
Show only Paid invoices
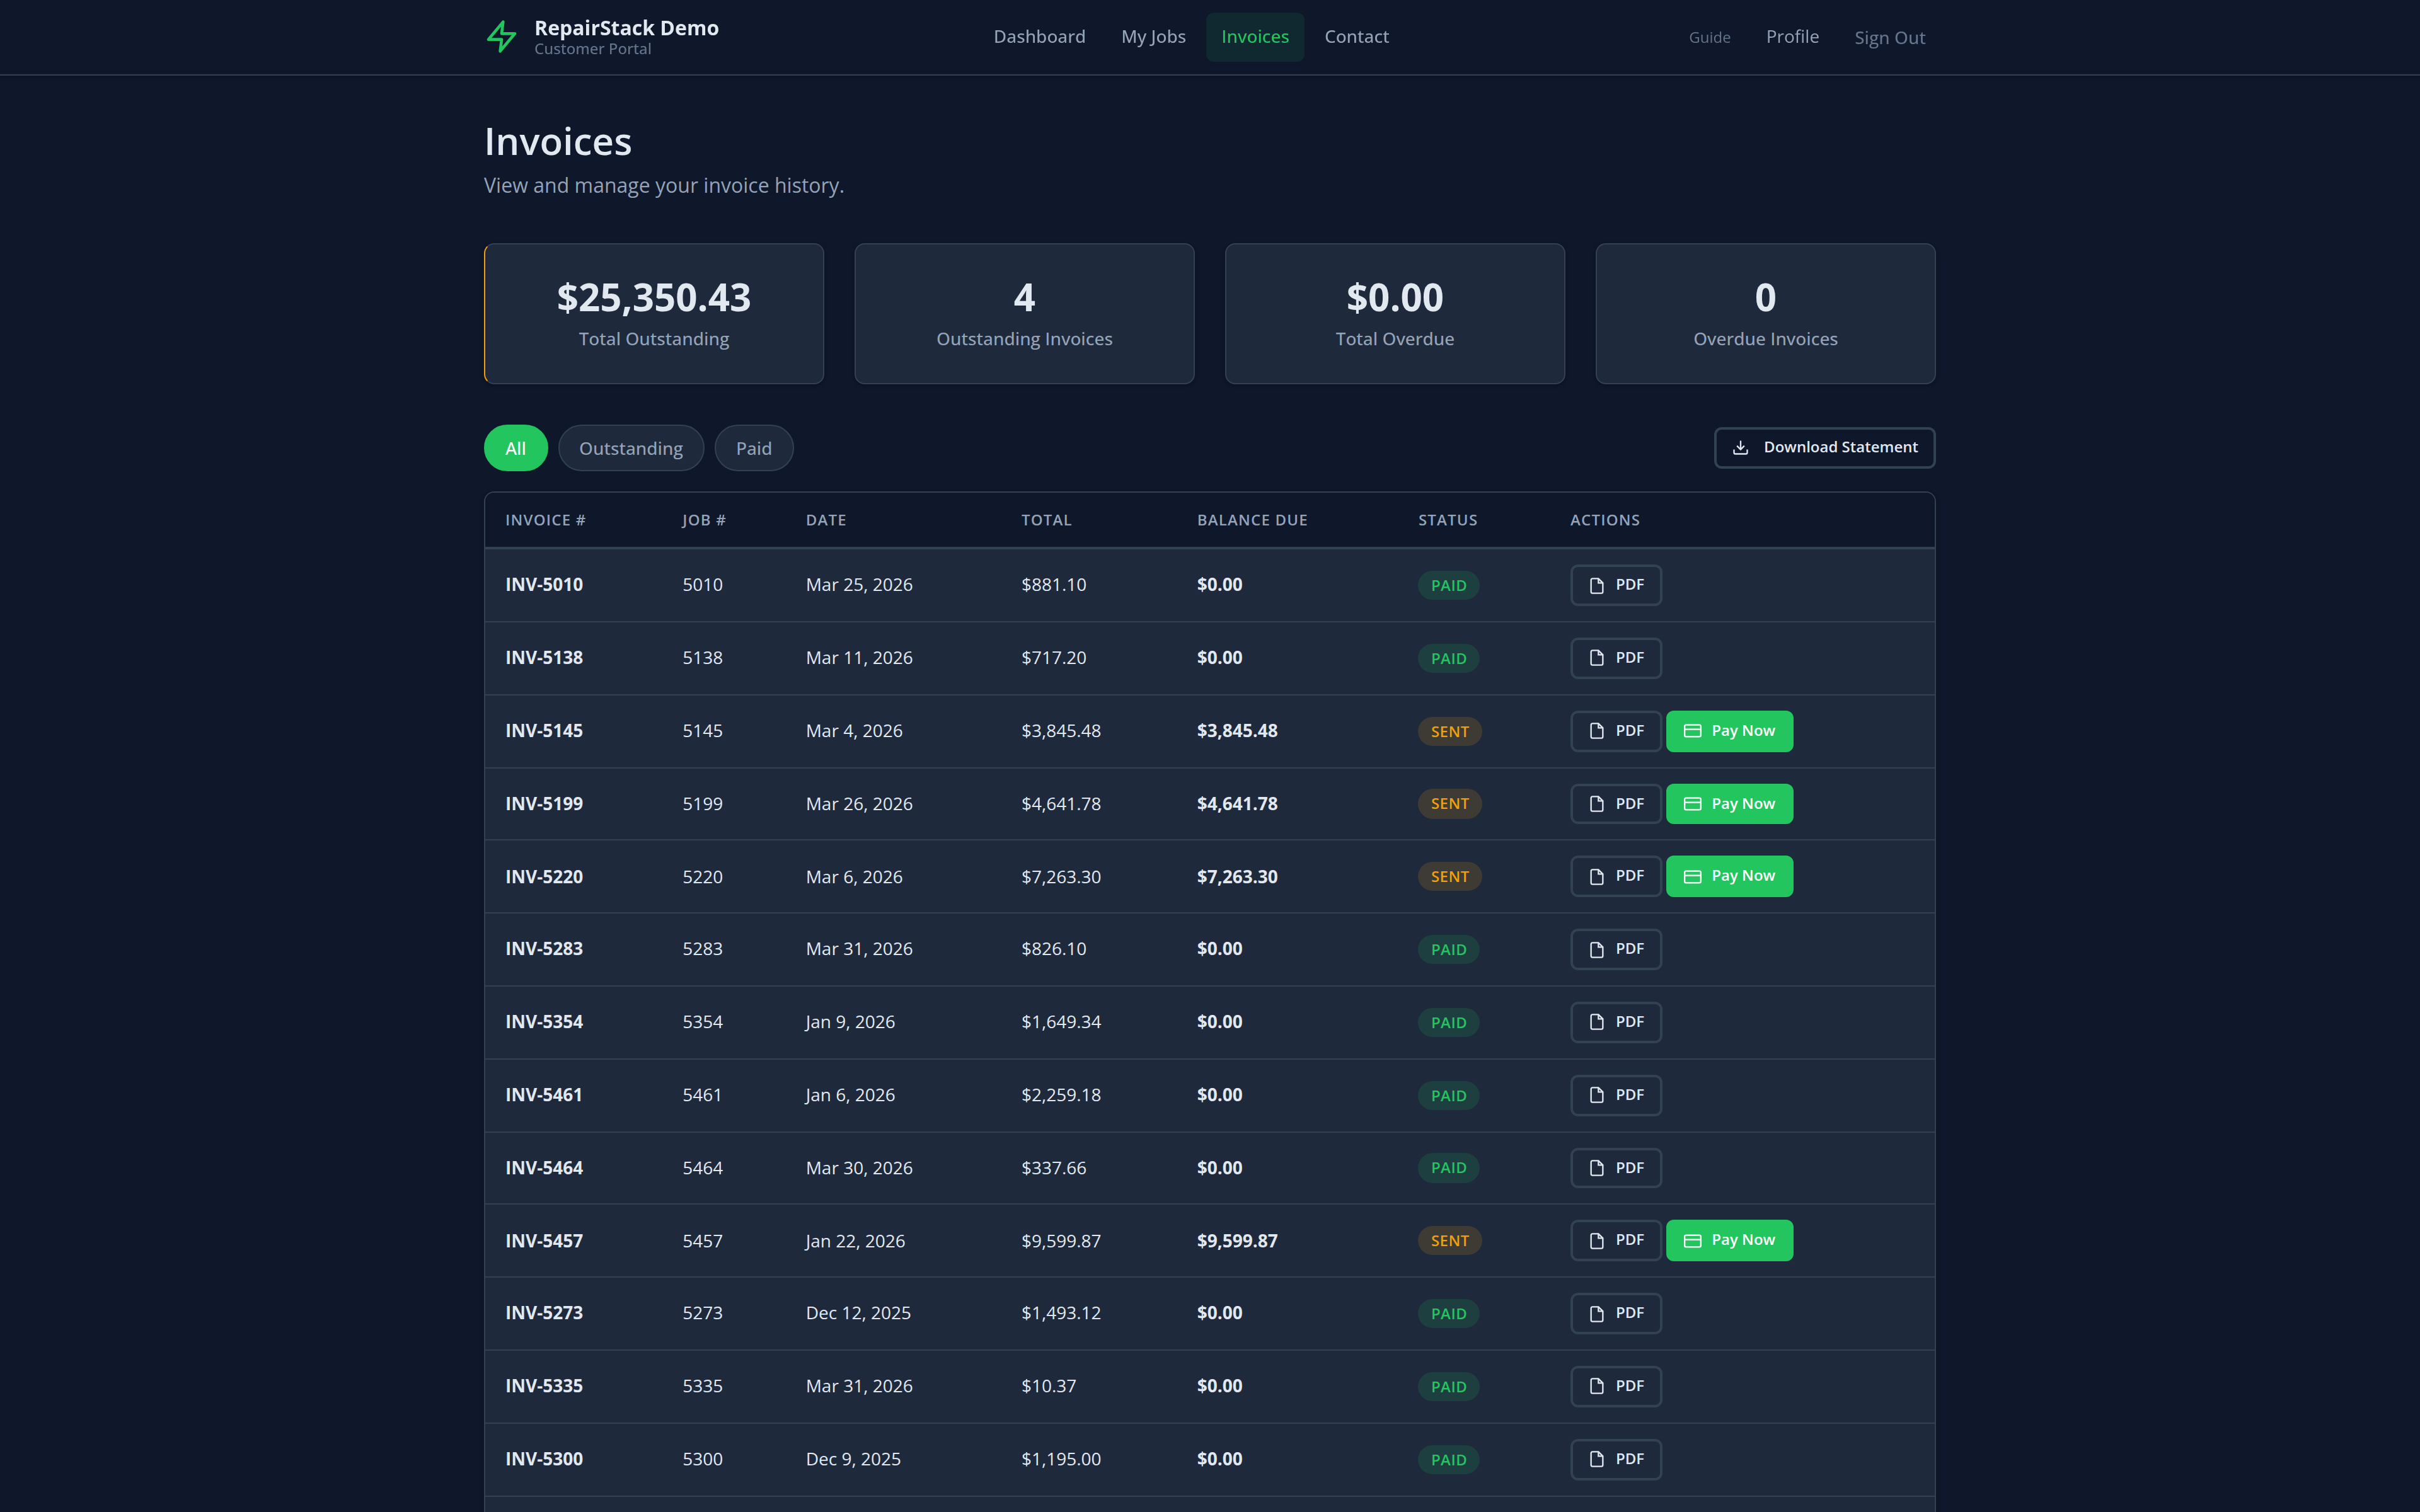[x=753, y=448]
